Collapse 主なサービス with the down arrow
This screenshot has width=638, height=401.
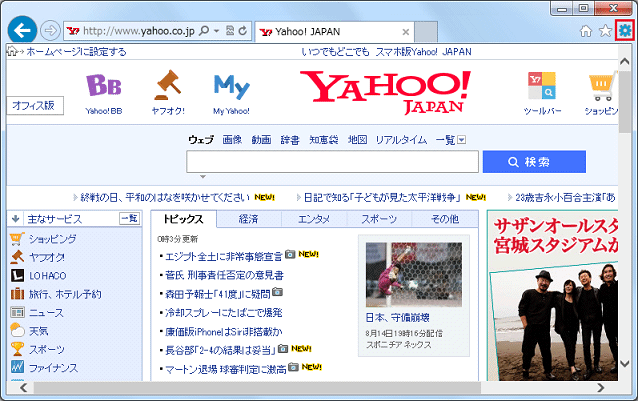tap(15, 219)
